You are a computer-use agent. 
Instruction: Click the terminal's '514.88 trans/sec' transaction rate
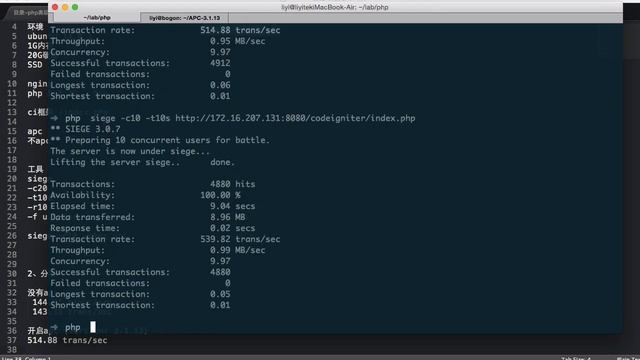240,31
